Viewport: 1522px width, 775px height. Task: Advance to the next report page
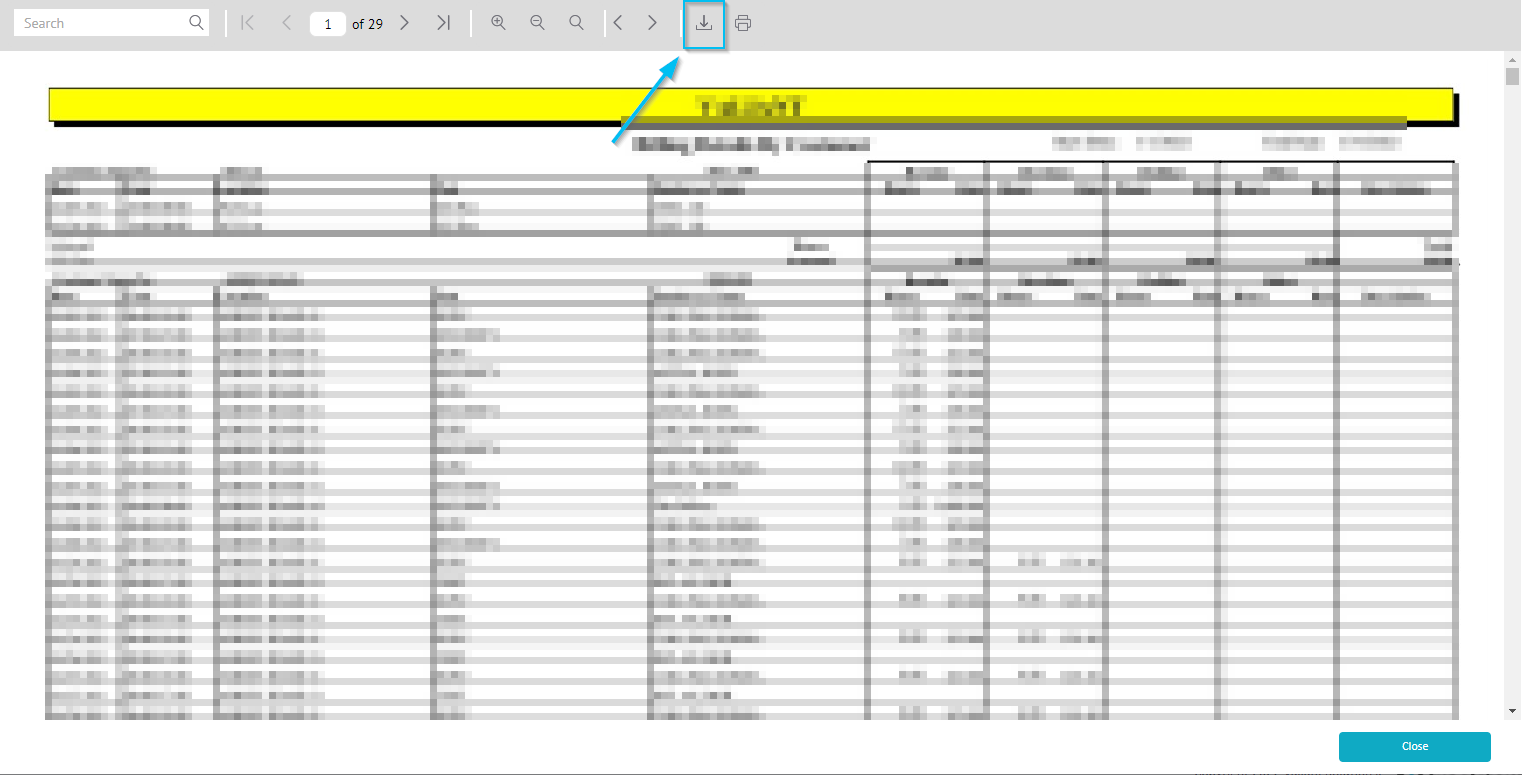click(x=404, y=23)
